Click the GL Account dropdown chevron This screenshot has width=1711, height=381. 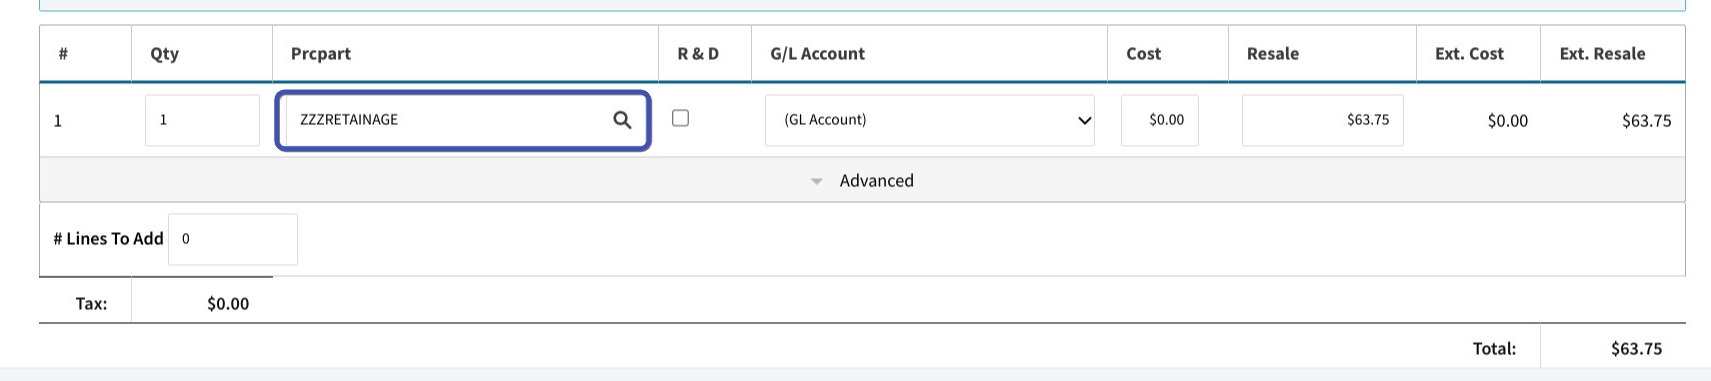pyautogui.click(x=1084, y=121)
